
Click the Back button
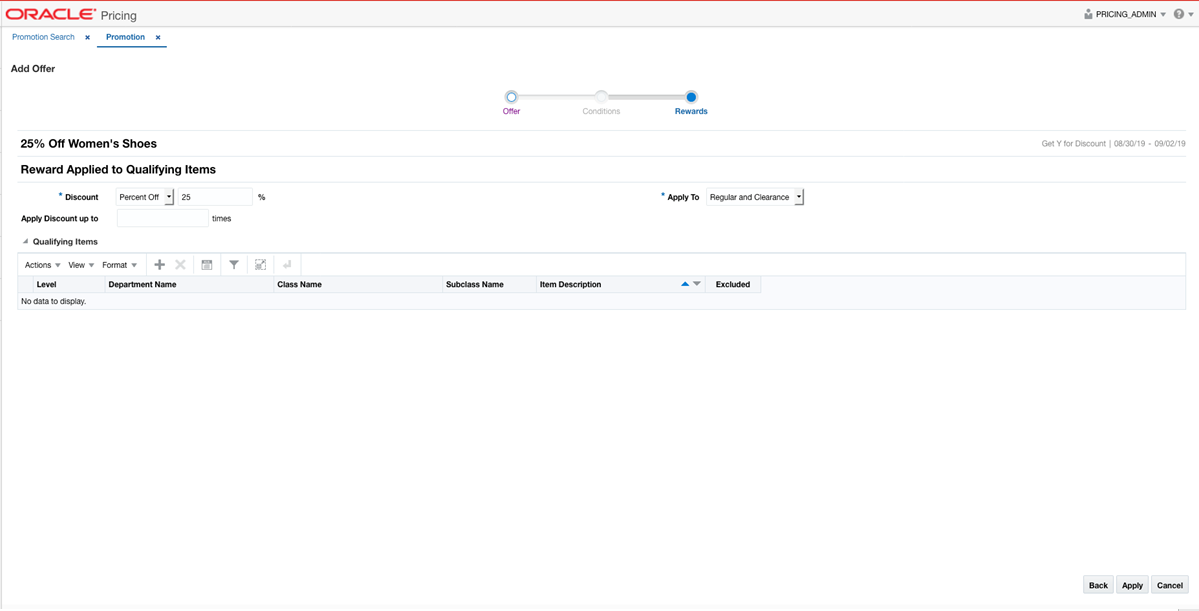coord(1098,585)
